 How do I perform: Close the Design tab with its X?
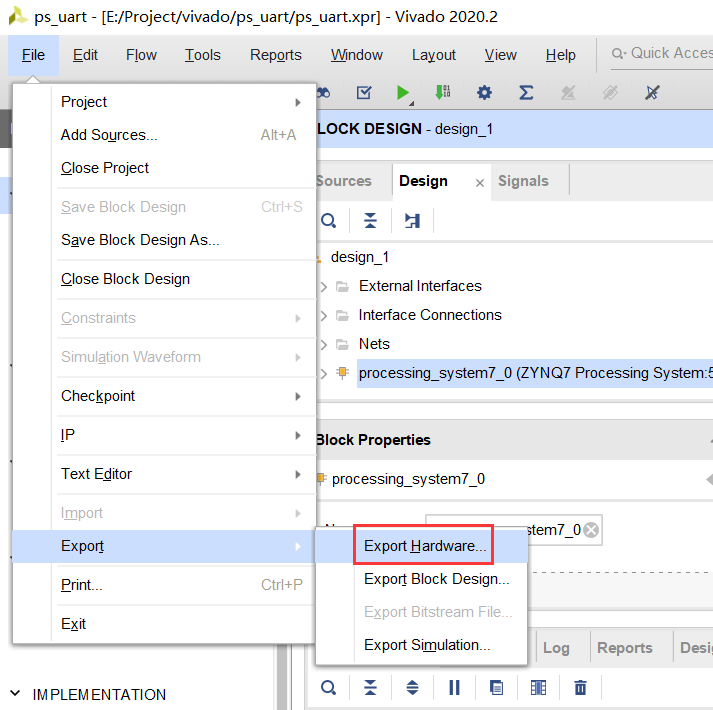click(479, 183)
